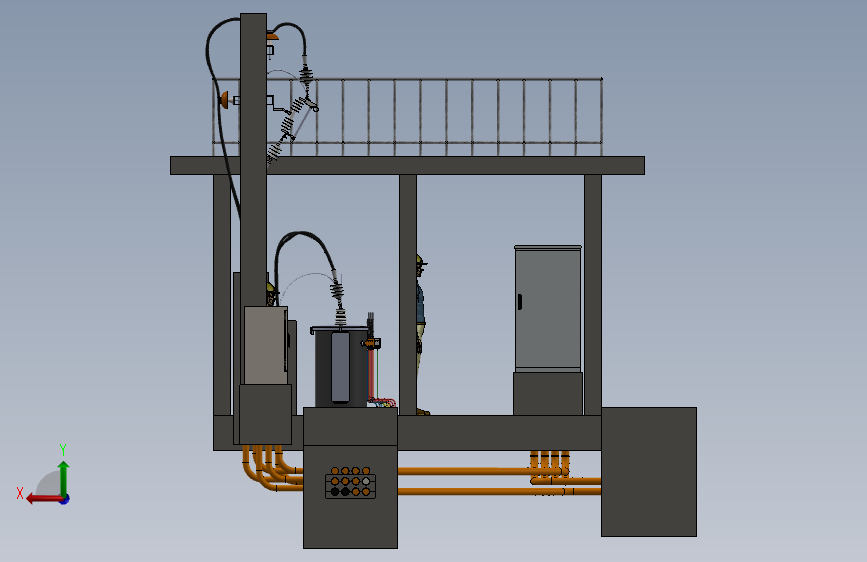Select the large concrete block at bottom right
Screen dimensions: 867x562
(649, 472)
